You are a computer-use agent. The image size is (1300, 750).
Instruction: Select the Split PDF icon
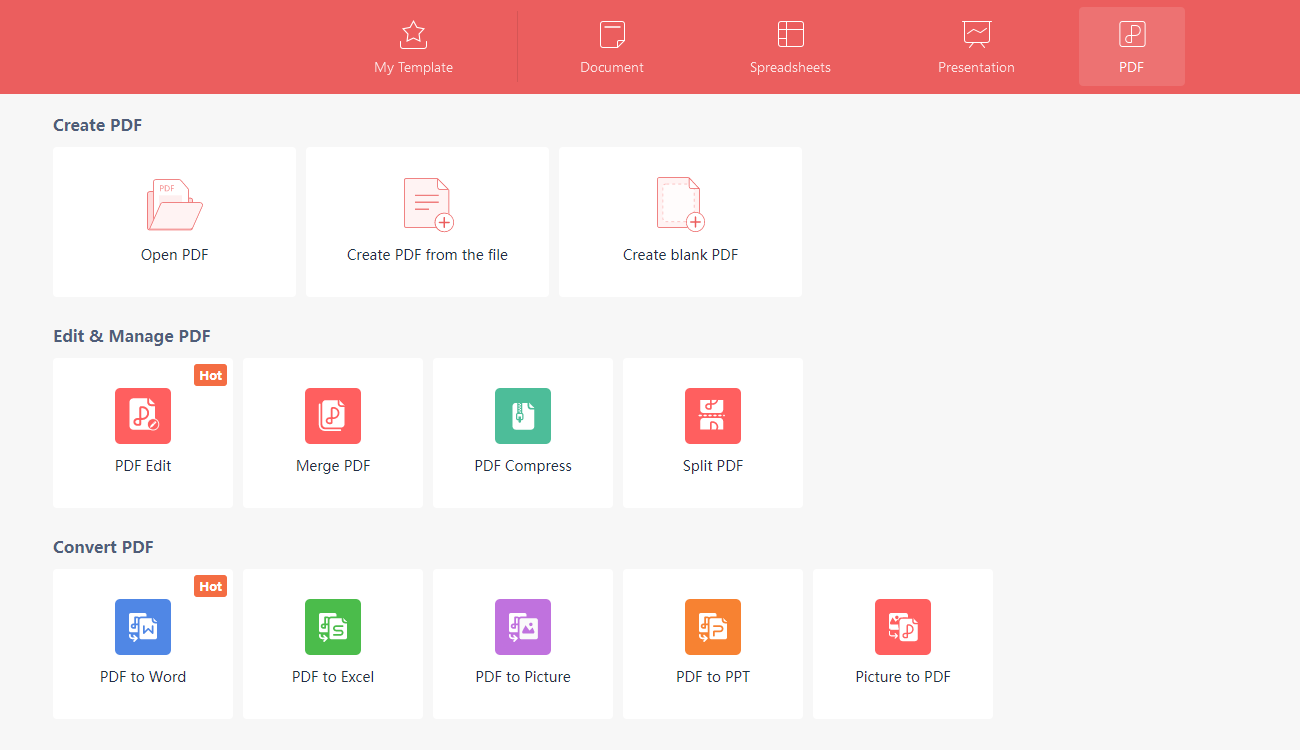point(712,416)
